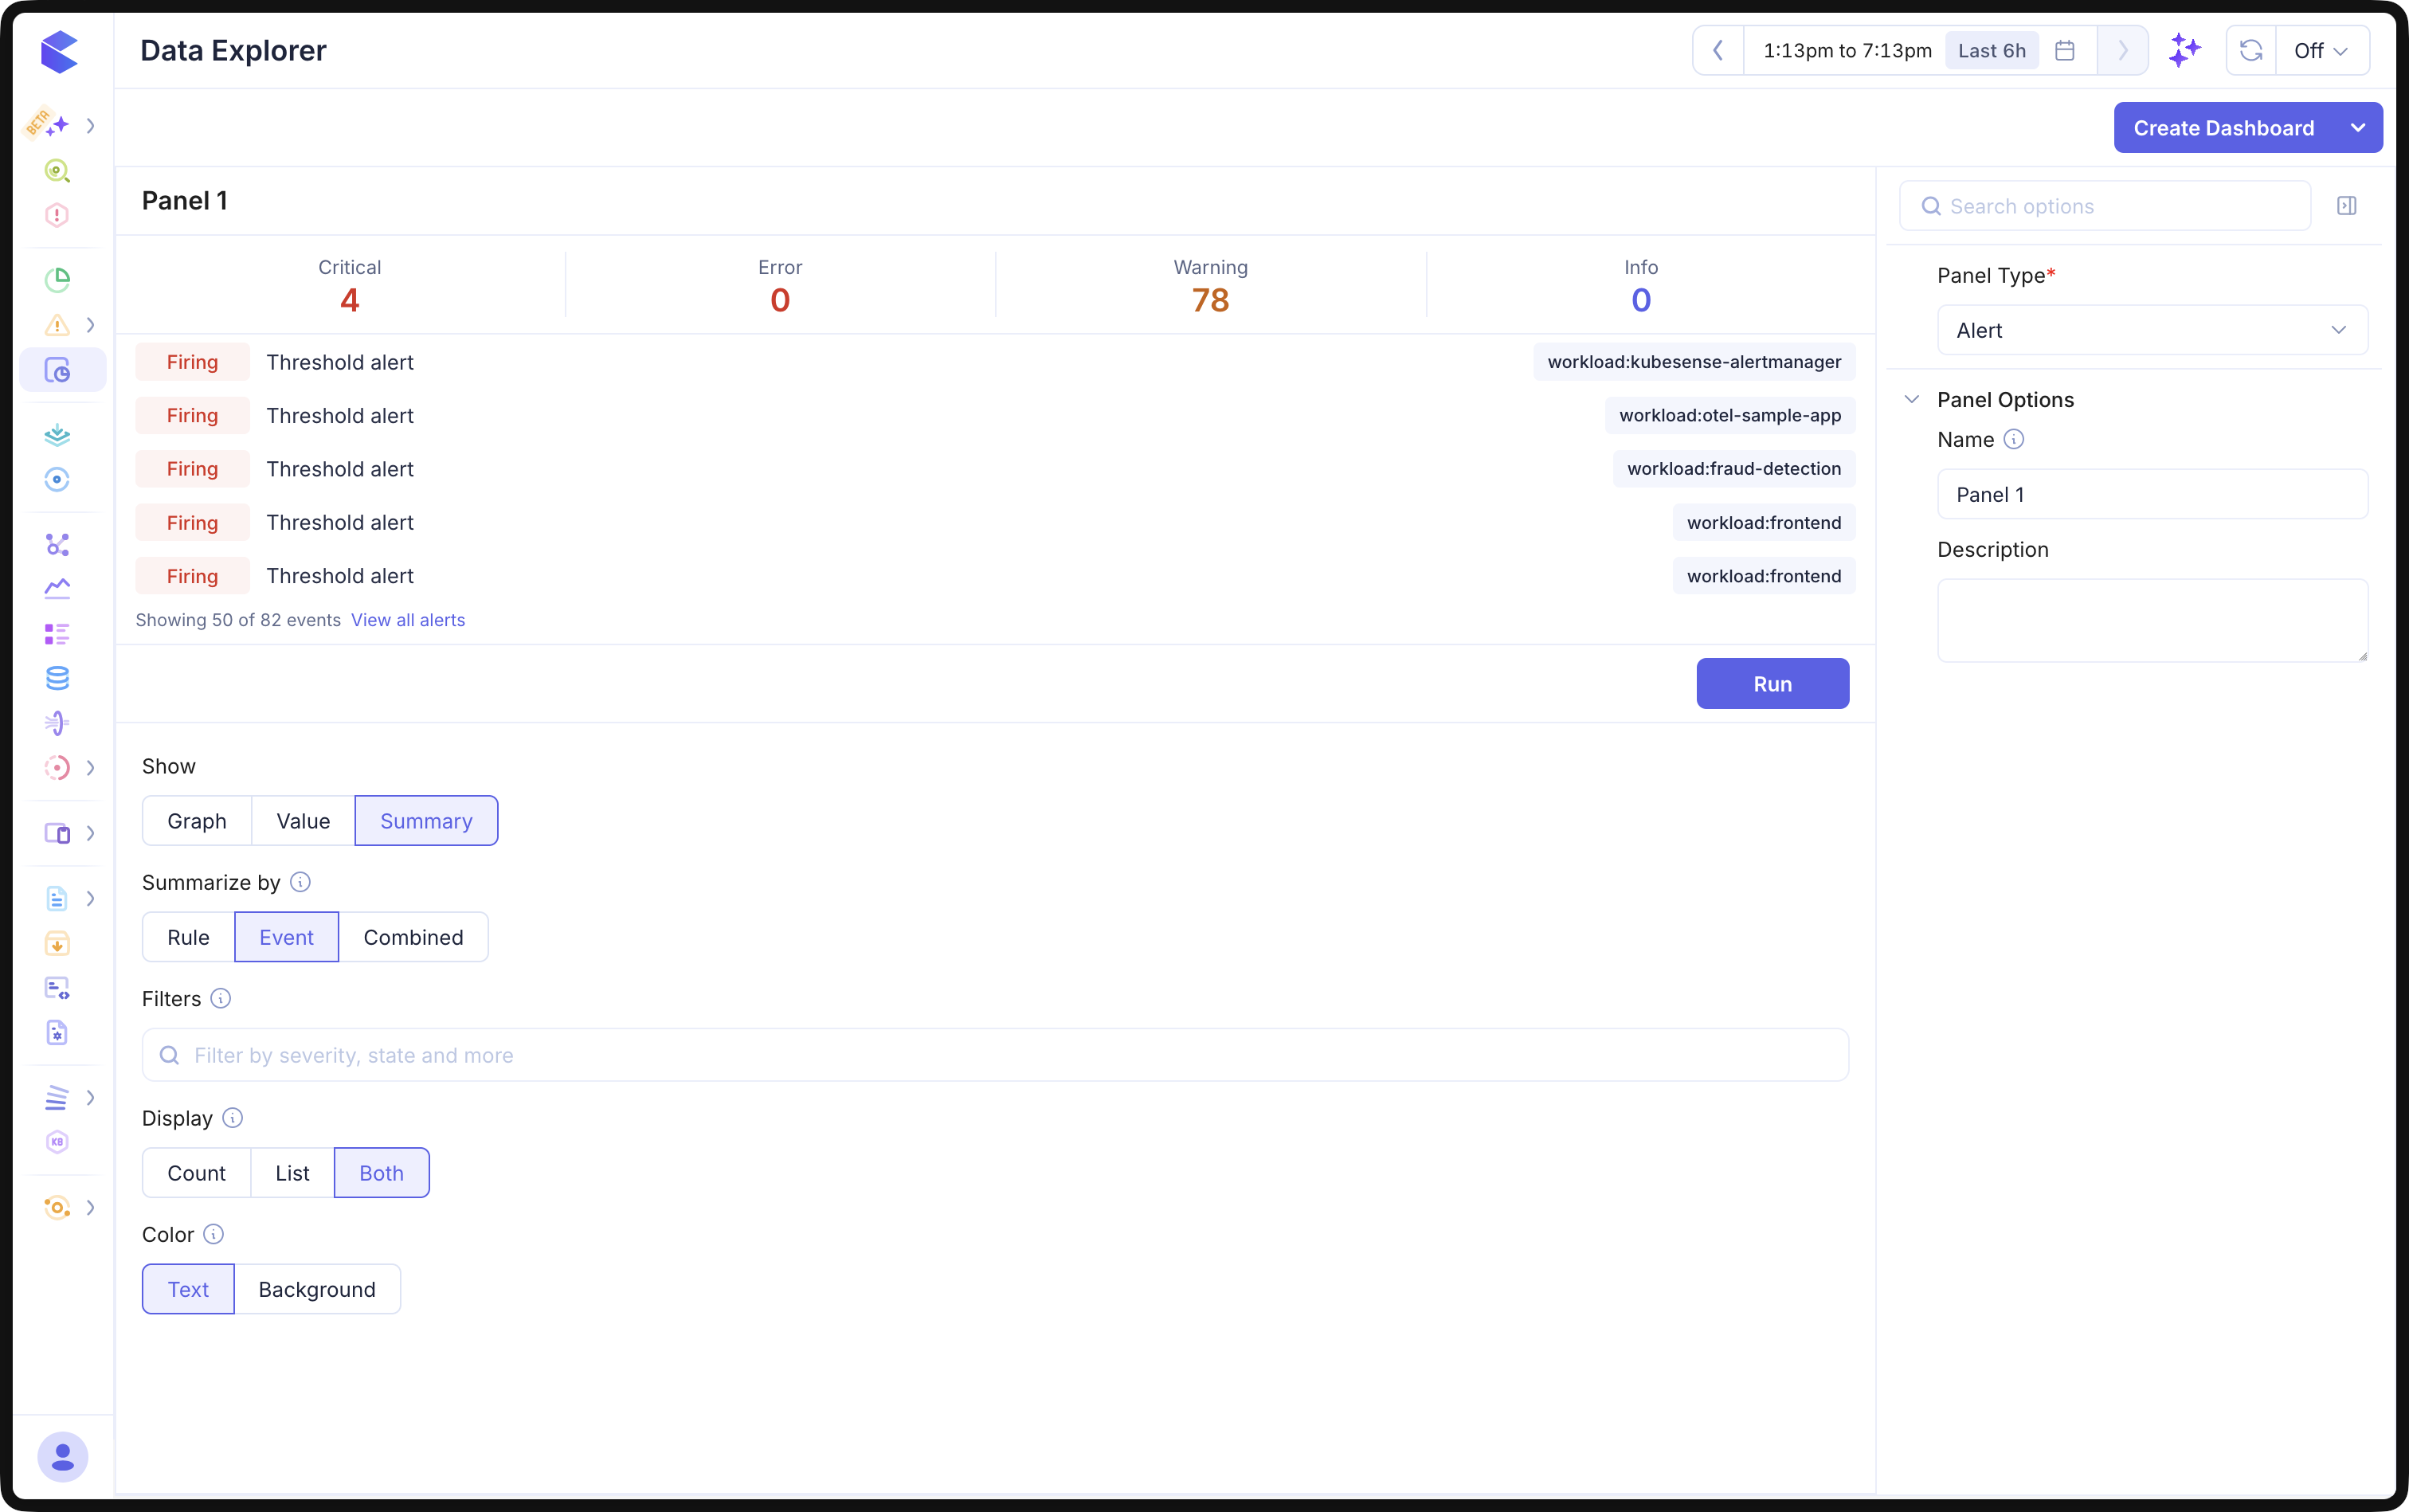Expand the beta AI sidebar chevron
2409x1512 pixels.
pyautogui.click(x=90, y=125)
